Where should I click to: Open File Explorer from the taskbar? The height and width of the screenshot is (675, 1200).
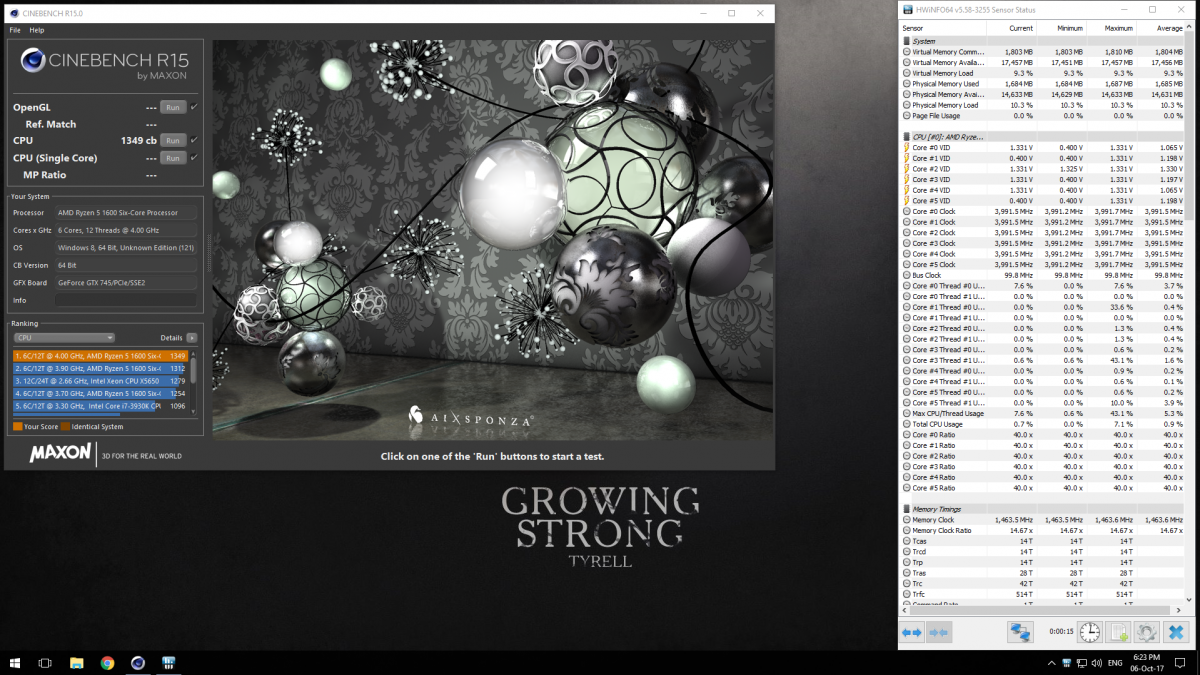[76, 662]
